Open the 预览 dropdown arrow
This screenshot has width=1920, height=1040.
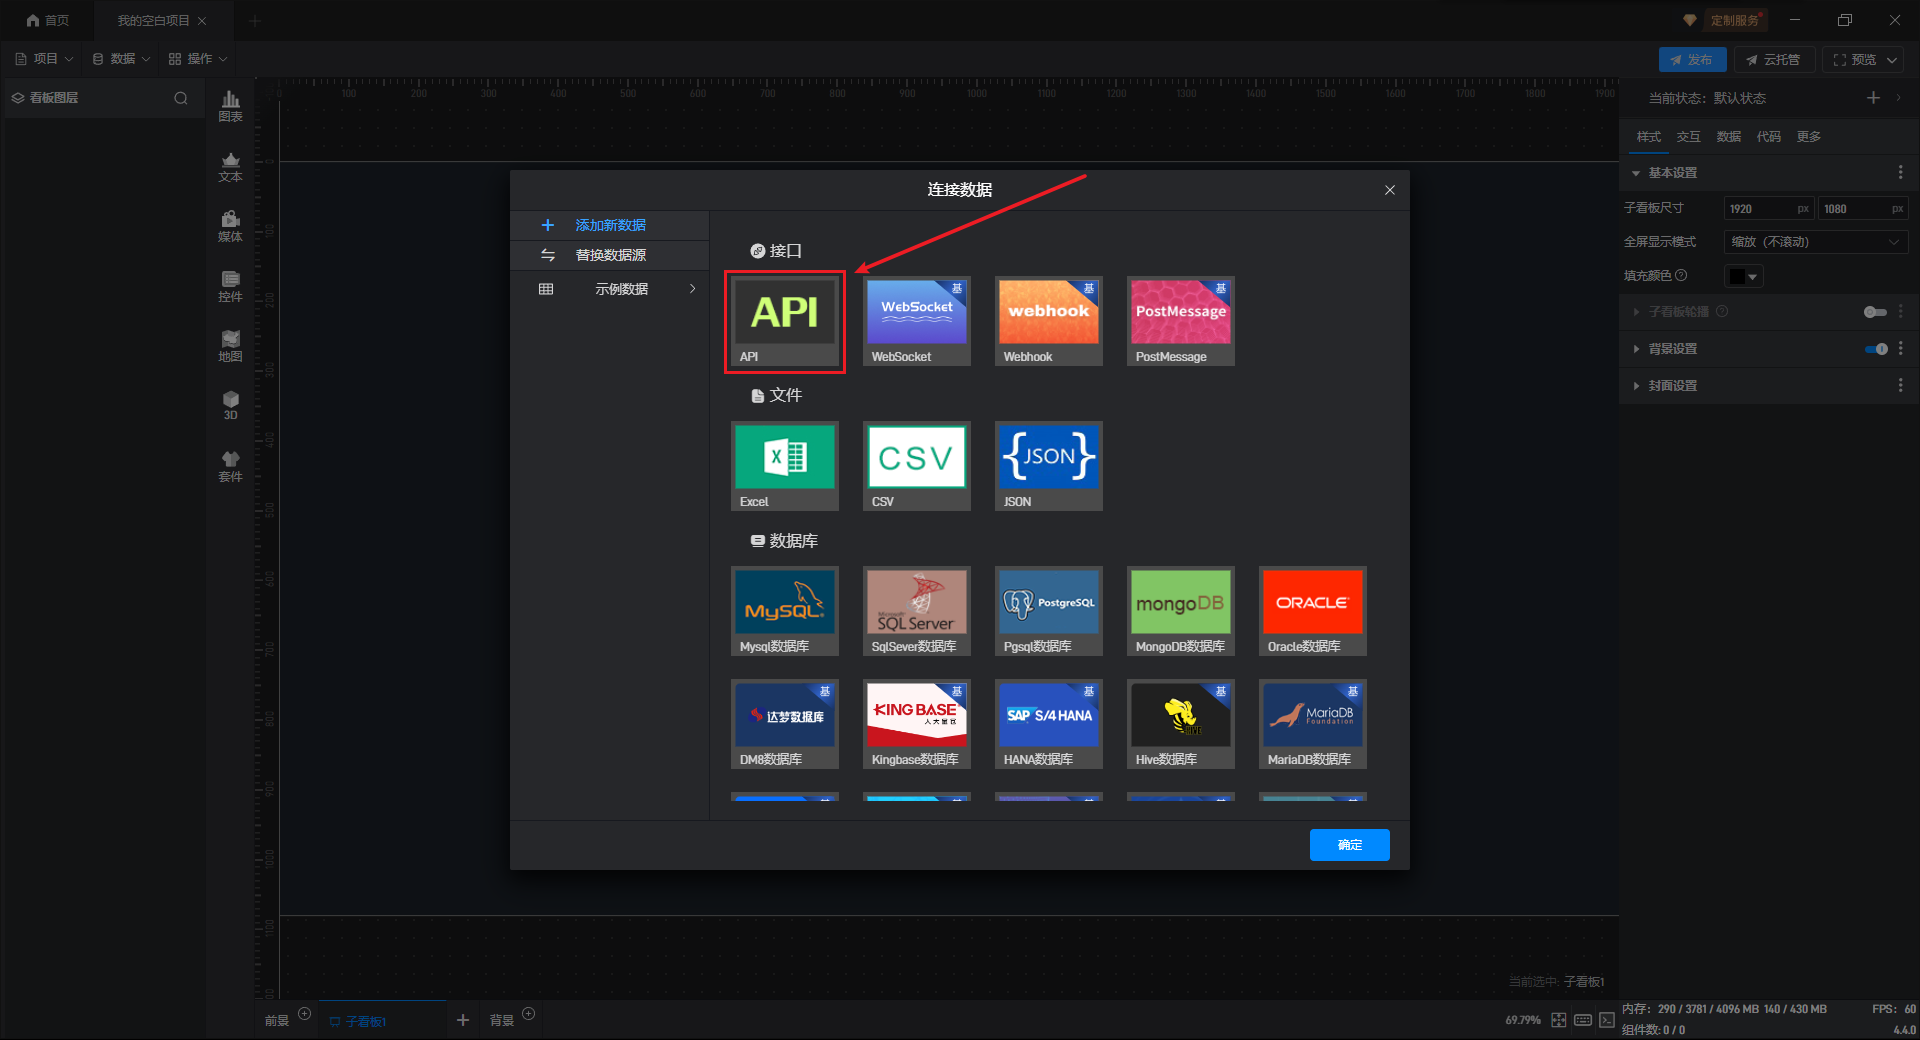(1892, 60)
